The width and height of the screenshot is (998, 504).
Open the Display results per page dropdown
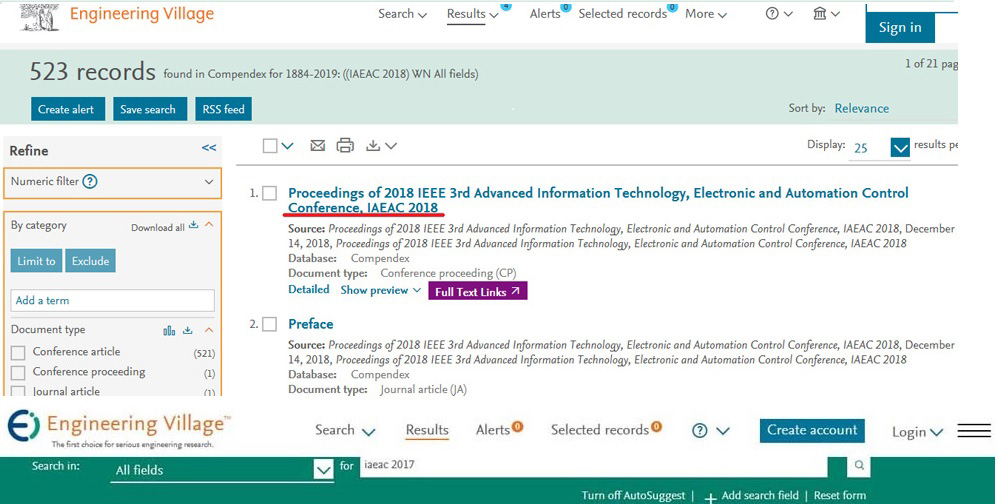900,148
